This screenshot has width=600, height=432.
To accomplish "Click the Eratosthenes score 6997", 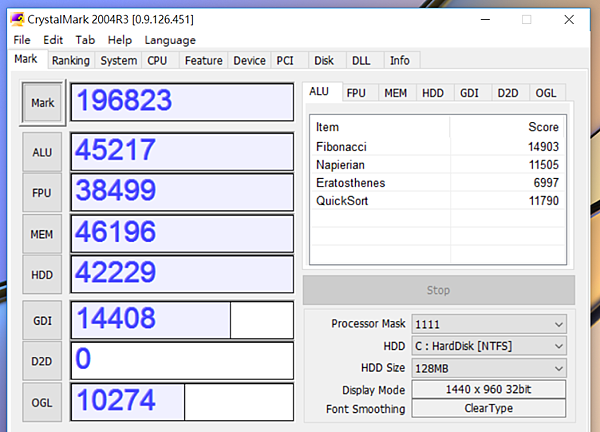I will (546, 183).
